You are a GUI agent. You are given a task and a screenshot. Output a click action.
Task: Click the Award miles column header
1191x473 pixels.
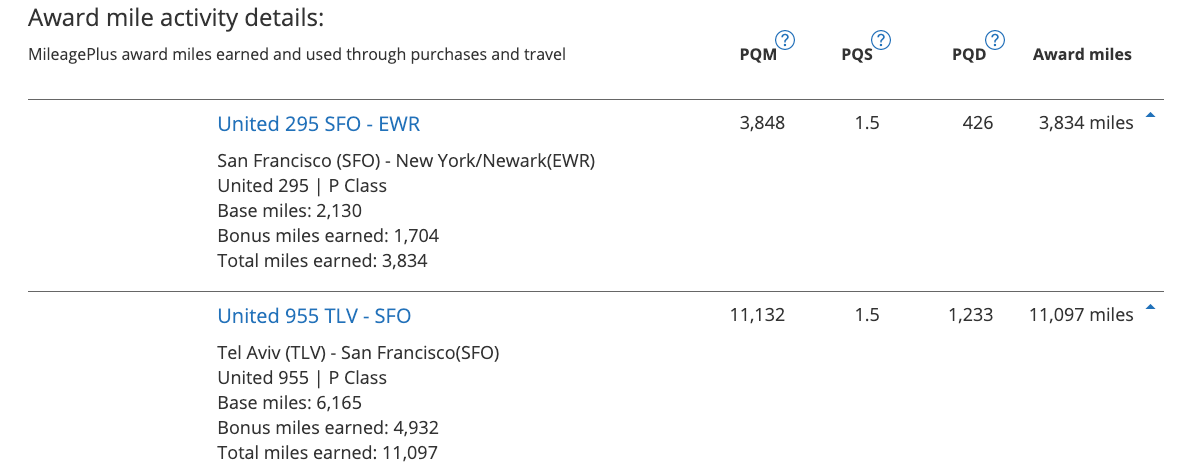(1082, 55)
